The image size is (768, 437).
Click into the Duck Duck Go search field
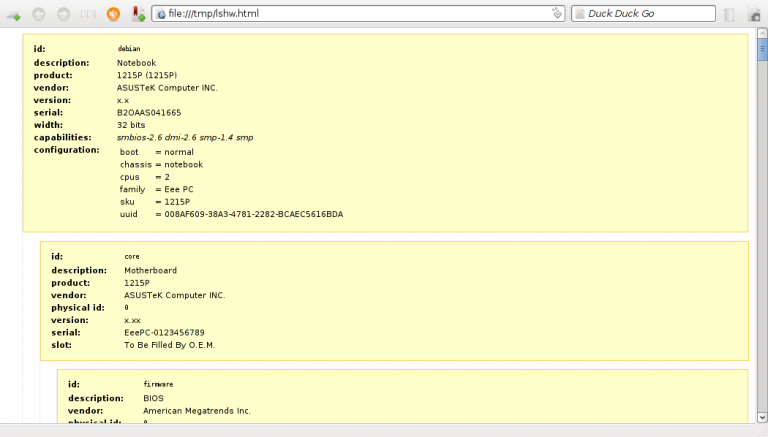(650, 14)
